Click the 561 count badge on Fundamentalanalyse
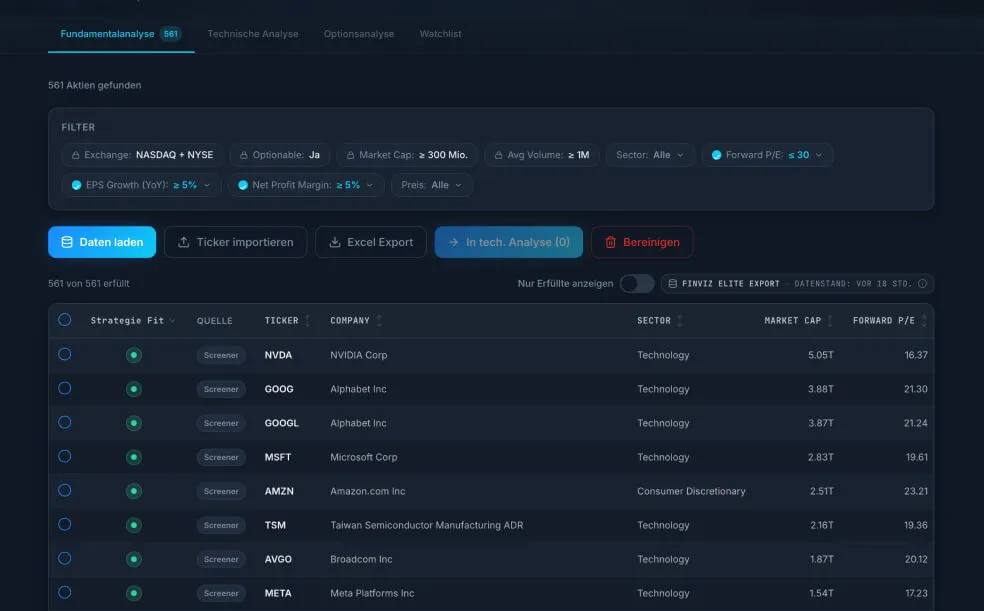 171,34
